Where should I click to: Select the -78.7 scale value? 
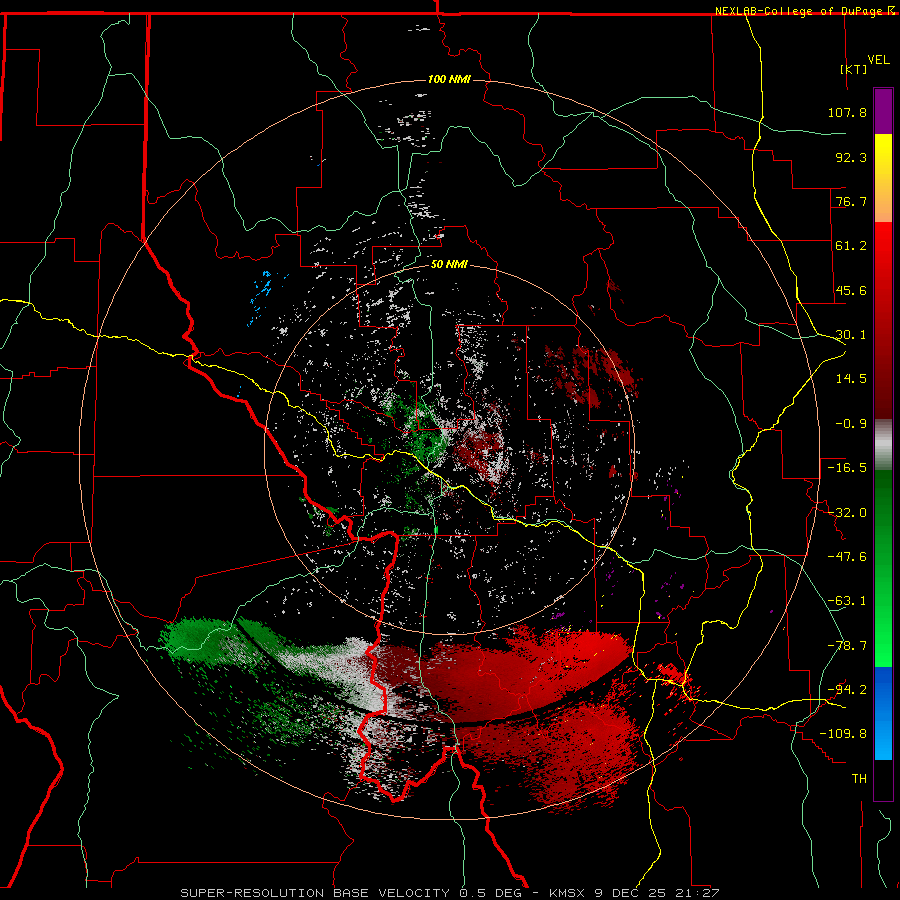click(x=847, y=646)
